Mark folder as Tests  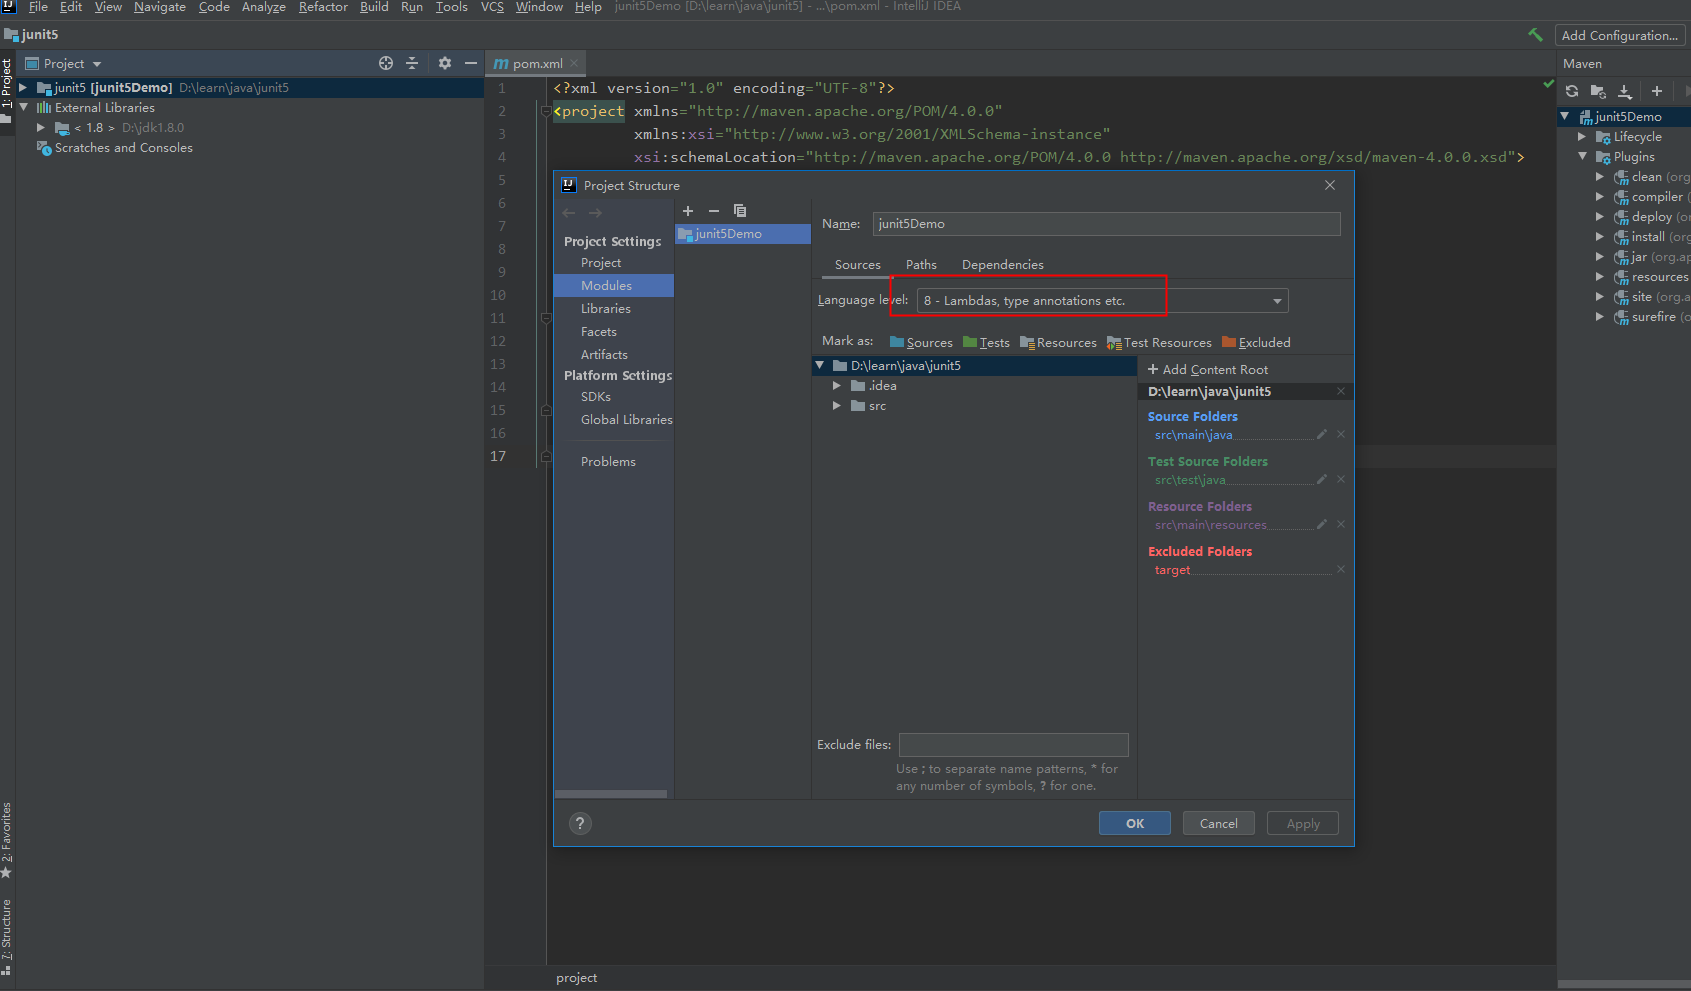click(987, 343)
